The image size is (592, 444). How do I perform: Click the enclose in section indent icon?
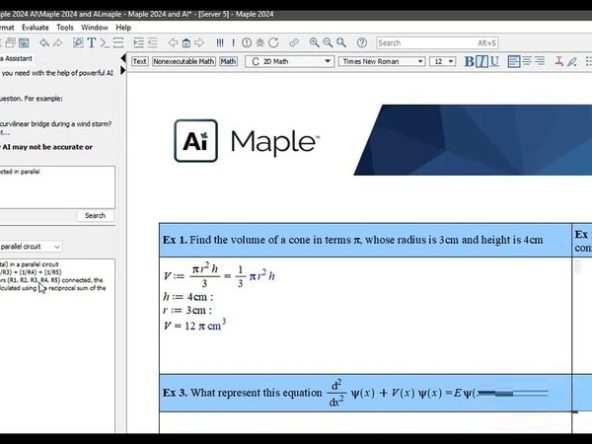click(x=139, y=43)
